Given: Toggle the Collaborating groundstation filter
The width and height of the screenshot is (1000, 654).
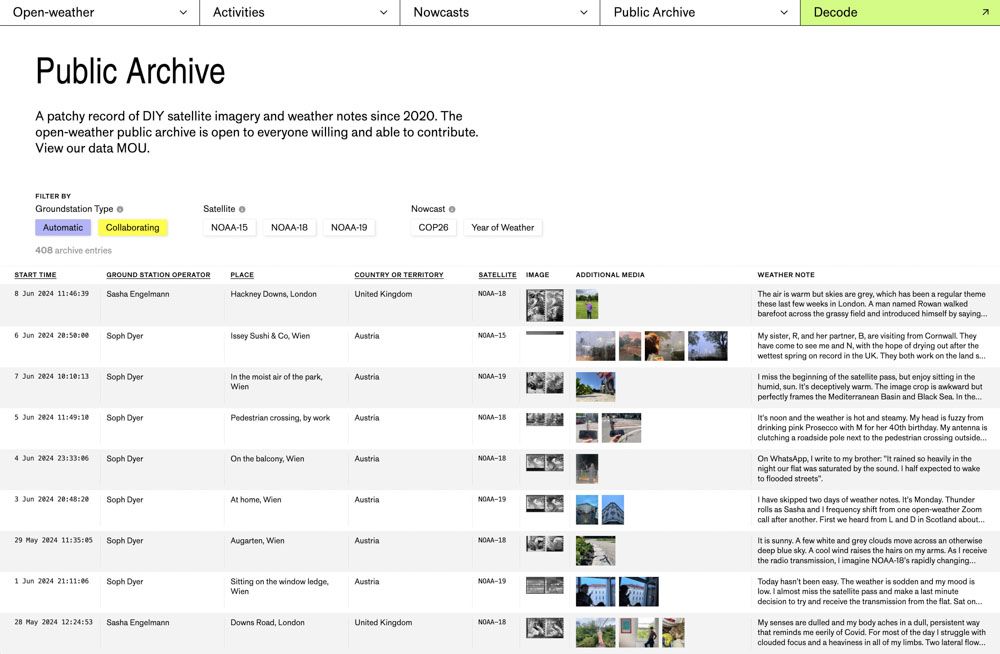Looking at the screenshot, I should coord(133,228).
